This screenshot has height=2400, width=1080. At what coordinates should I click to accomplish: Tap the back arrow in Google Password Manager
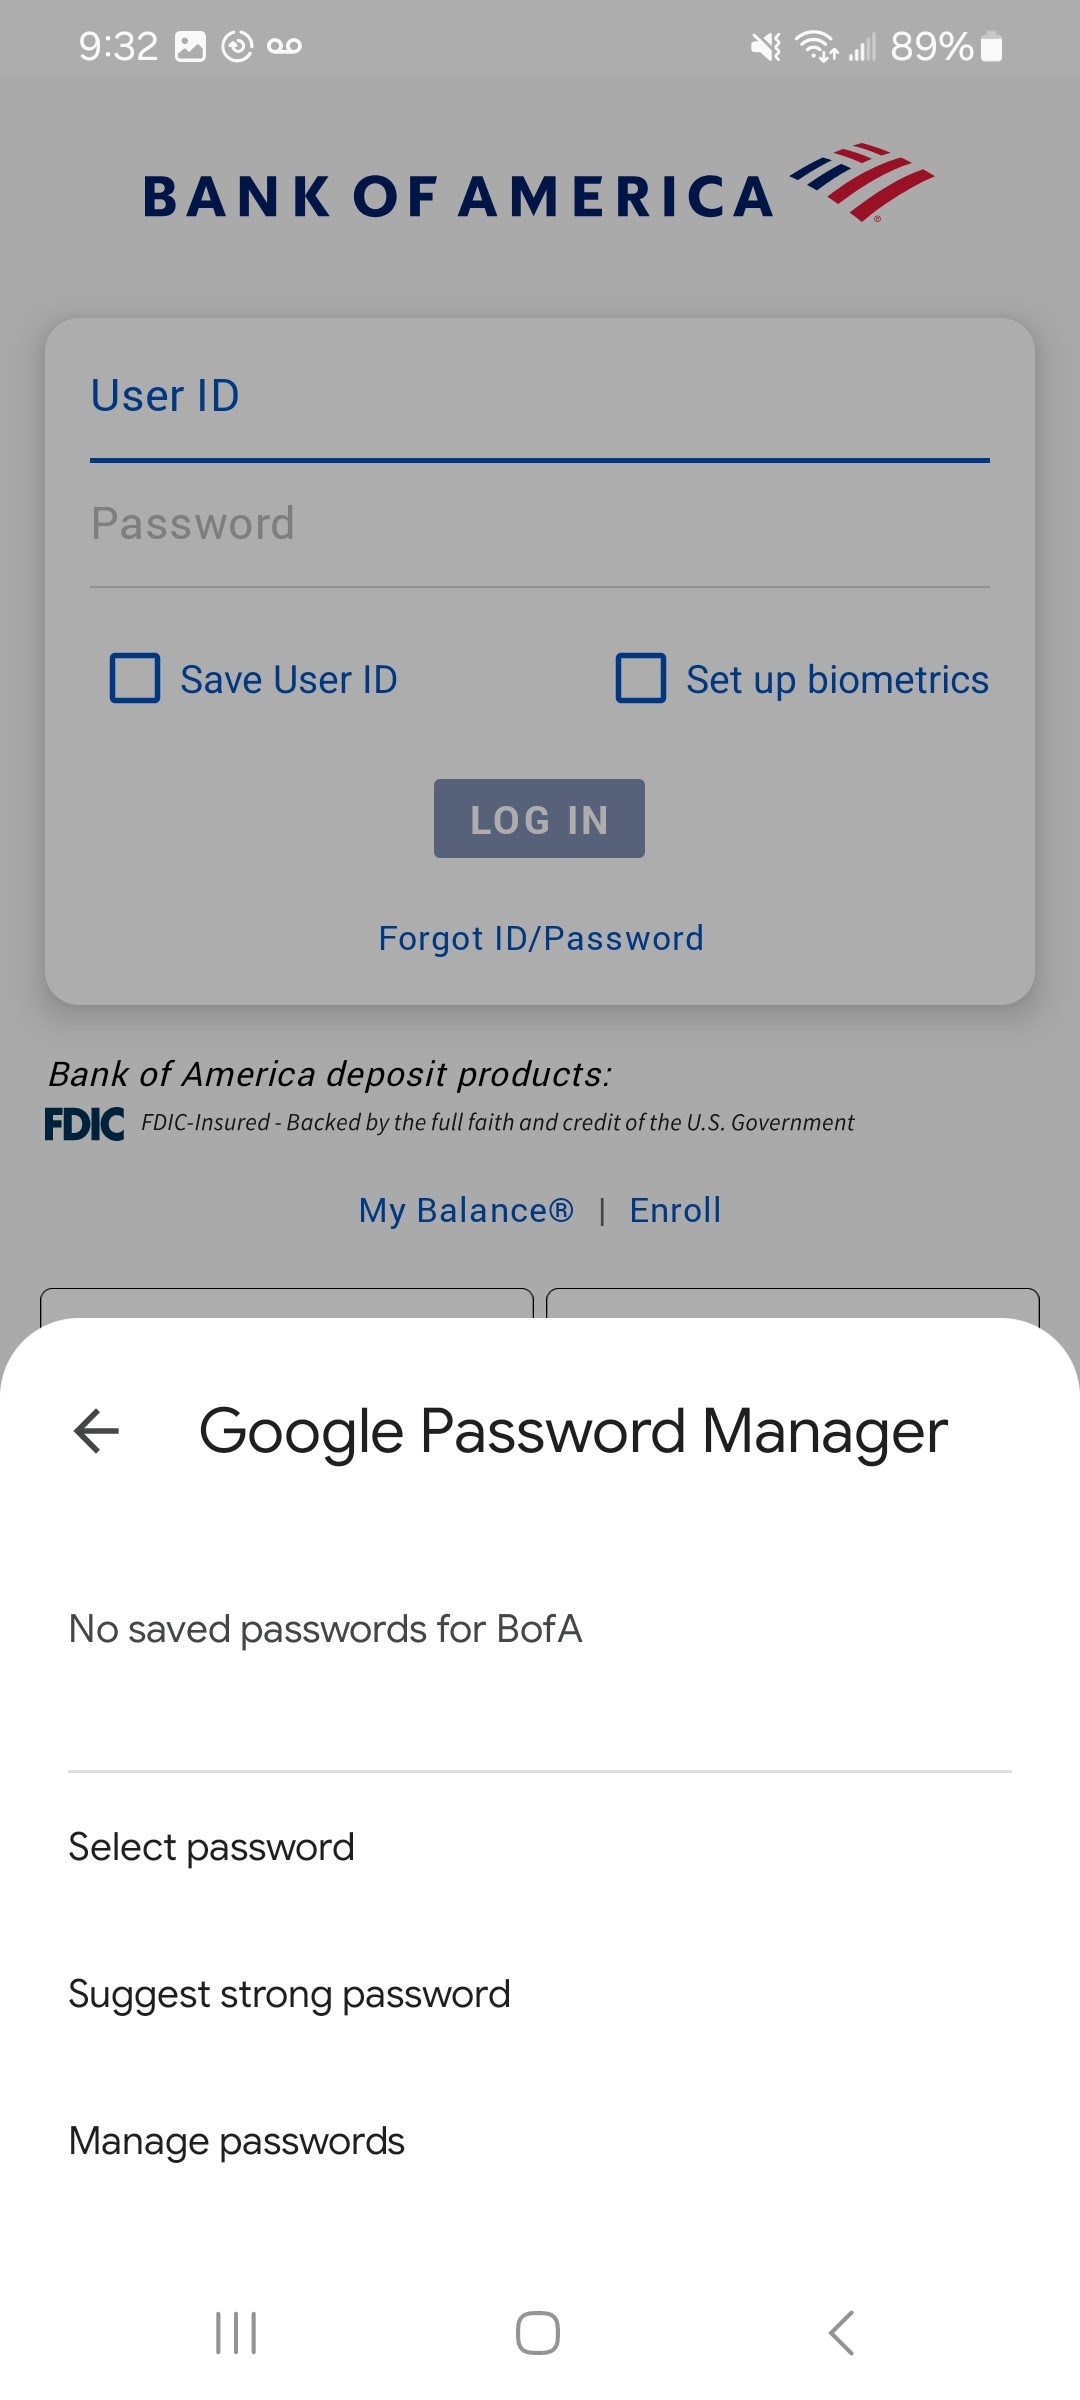tap(97, 1431)
